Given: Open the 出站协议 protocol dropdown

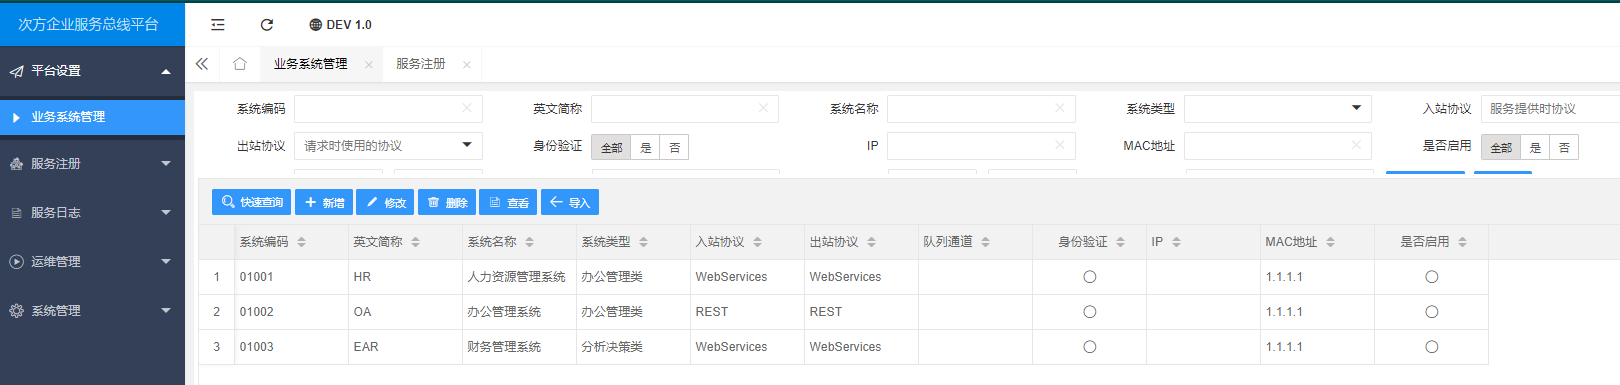Looking at the screenshot, I should [389, 145].
